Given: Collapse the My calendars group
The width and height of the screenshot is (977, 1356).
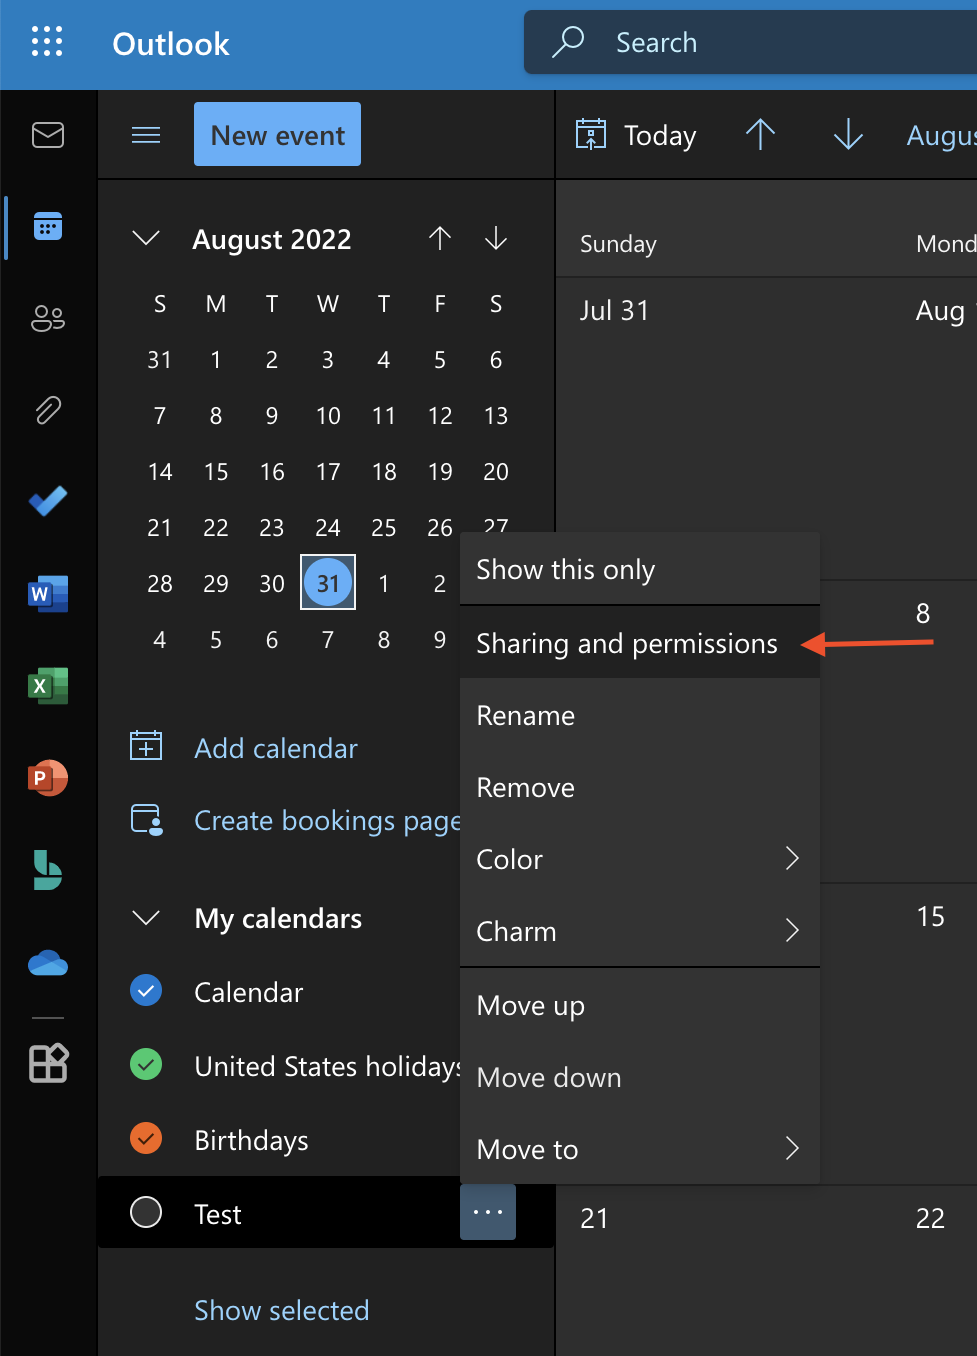Looking at the screenshot, I should click(146, 918).
